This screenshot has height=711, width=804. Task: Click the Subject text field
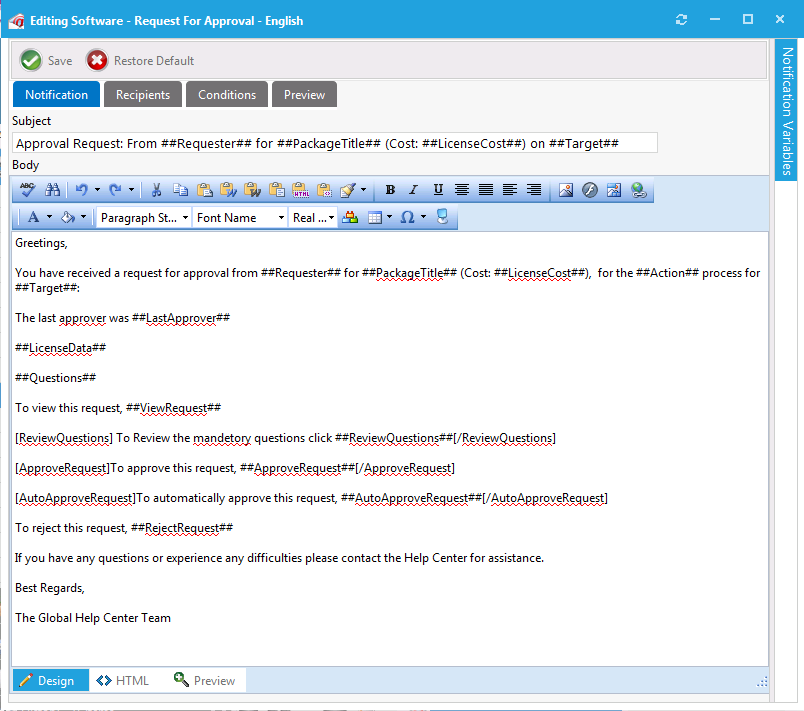coord(335,143)
